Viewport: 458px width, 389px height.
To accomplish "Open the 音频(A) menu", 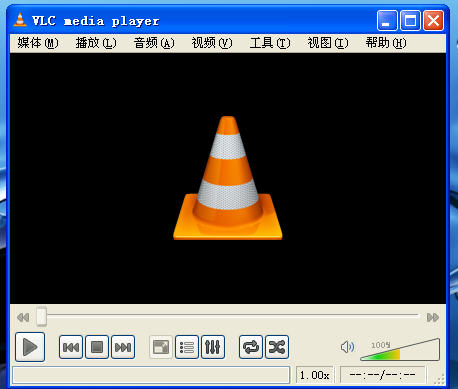I will click(154, 43).
